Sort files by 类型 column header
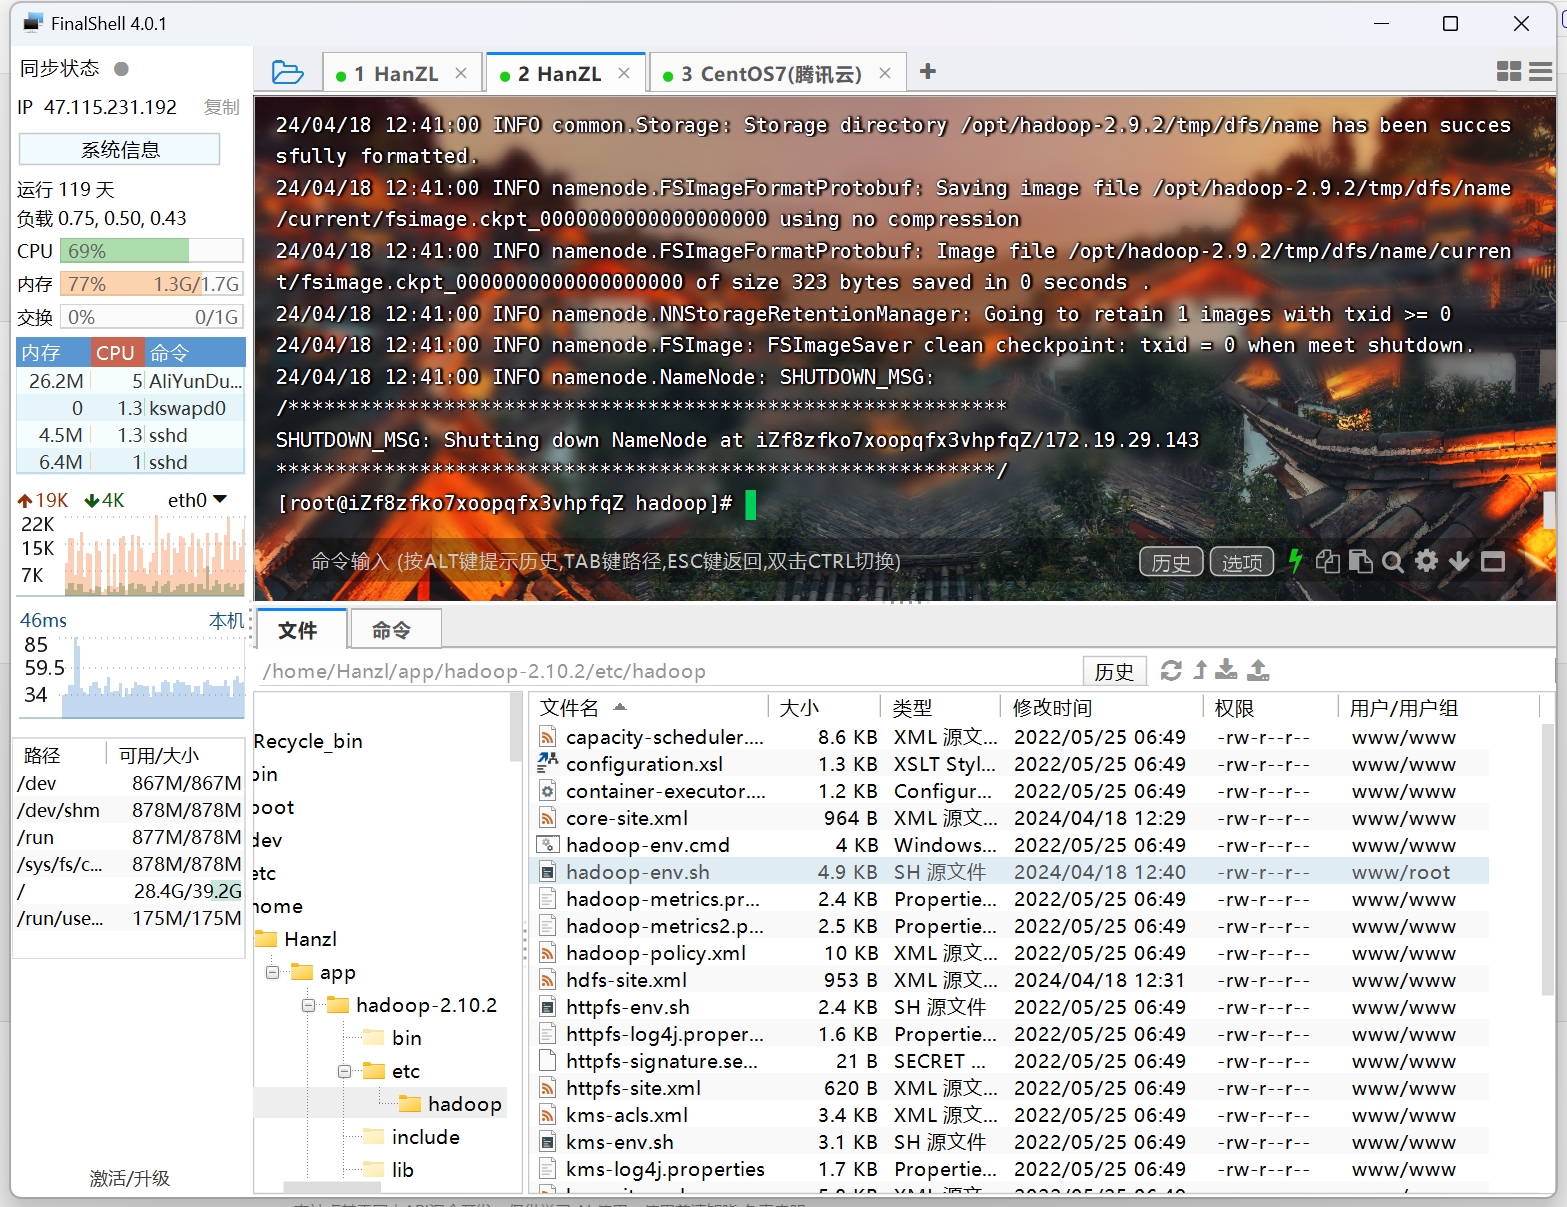The width and height of the screenshot is (1567, 1207). (x=941, y=708)
